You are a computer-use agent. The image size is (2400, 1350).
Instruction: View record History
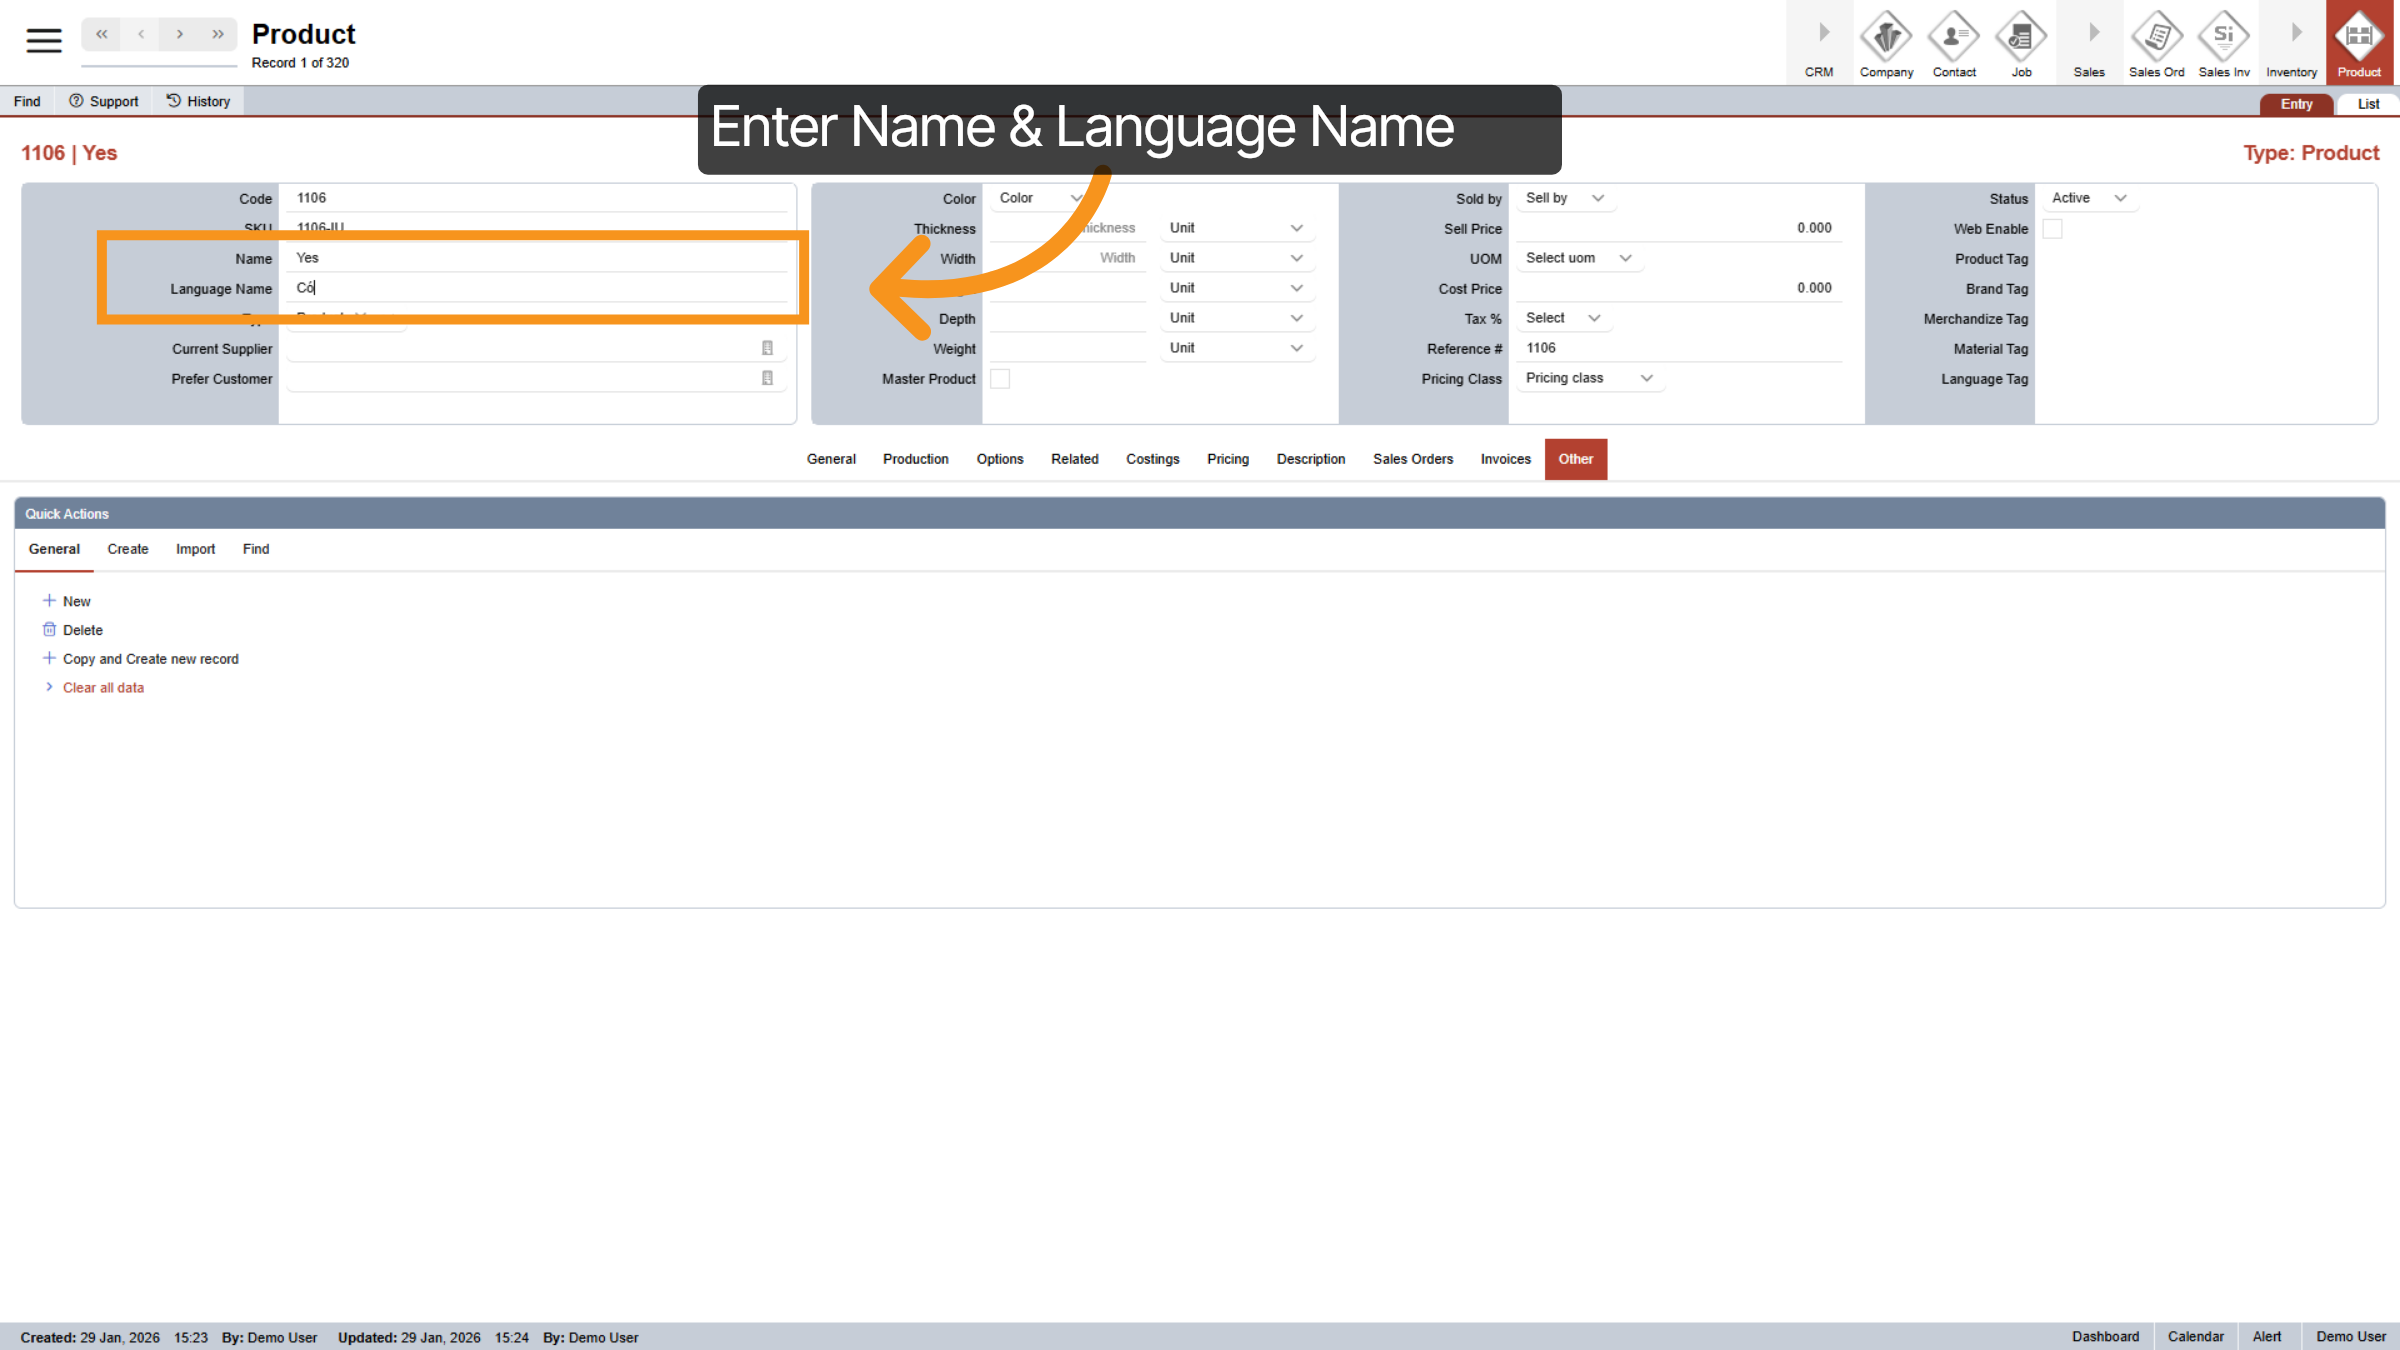point(198,100)
